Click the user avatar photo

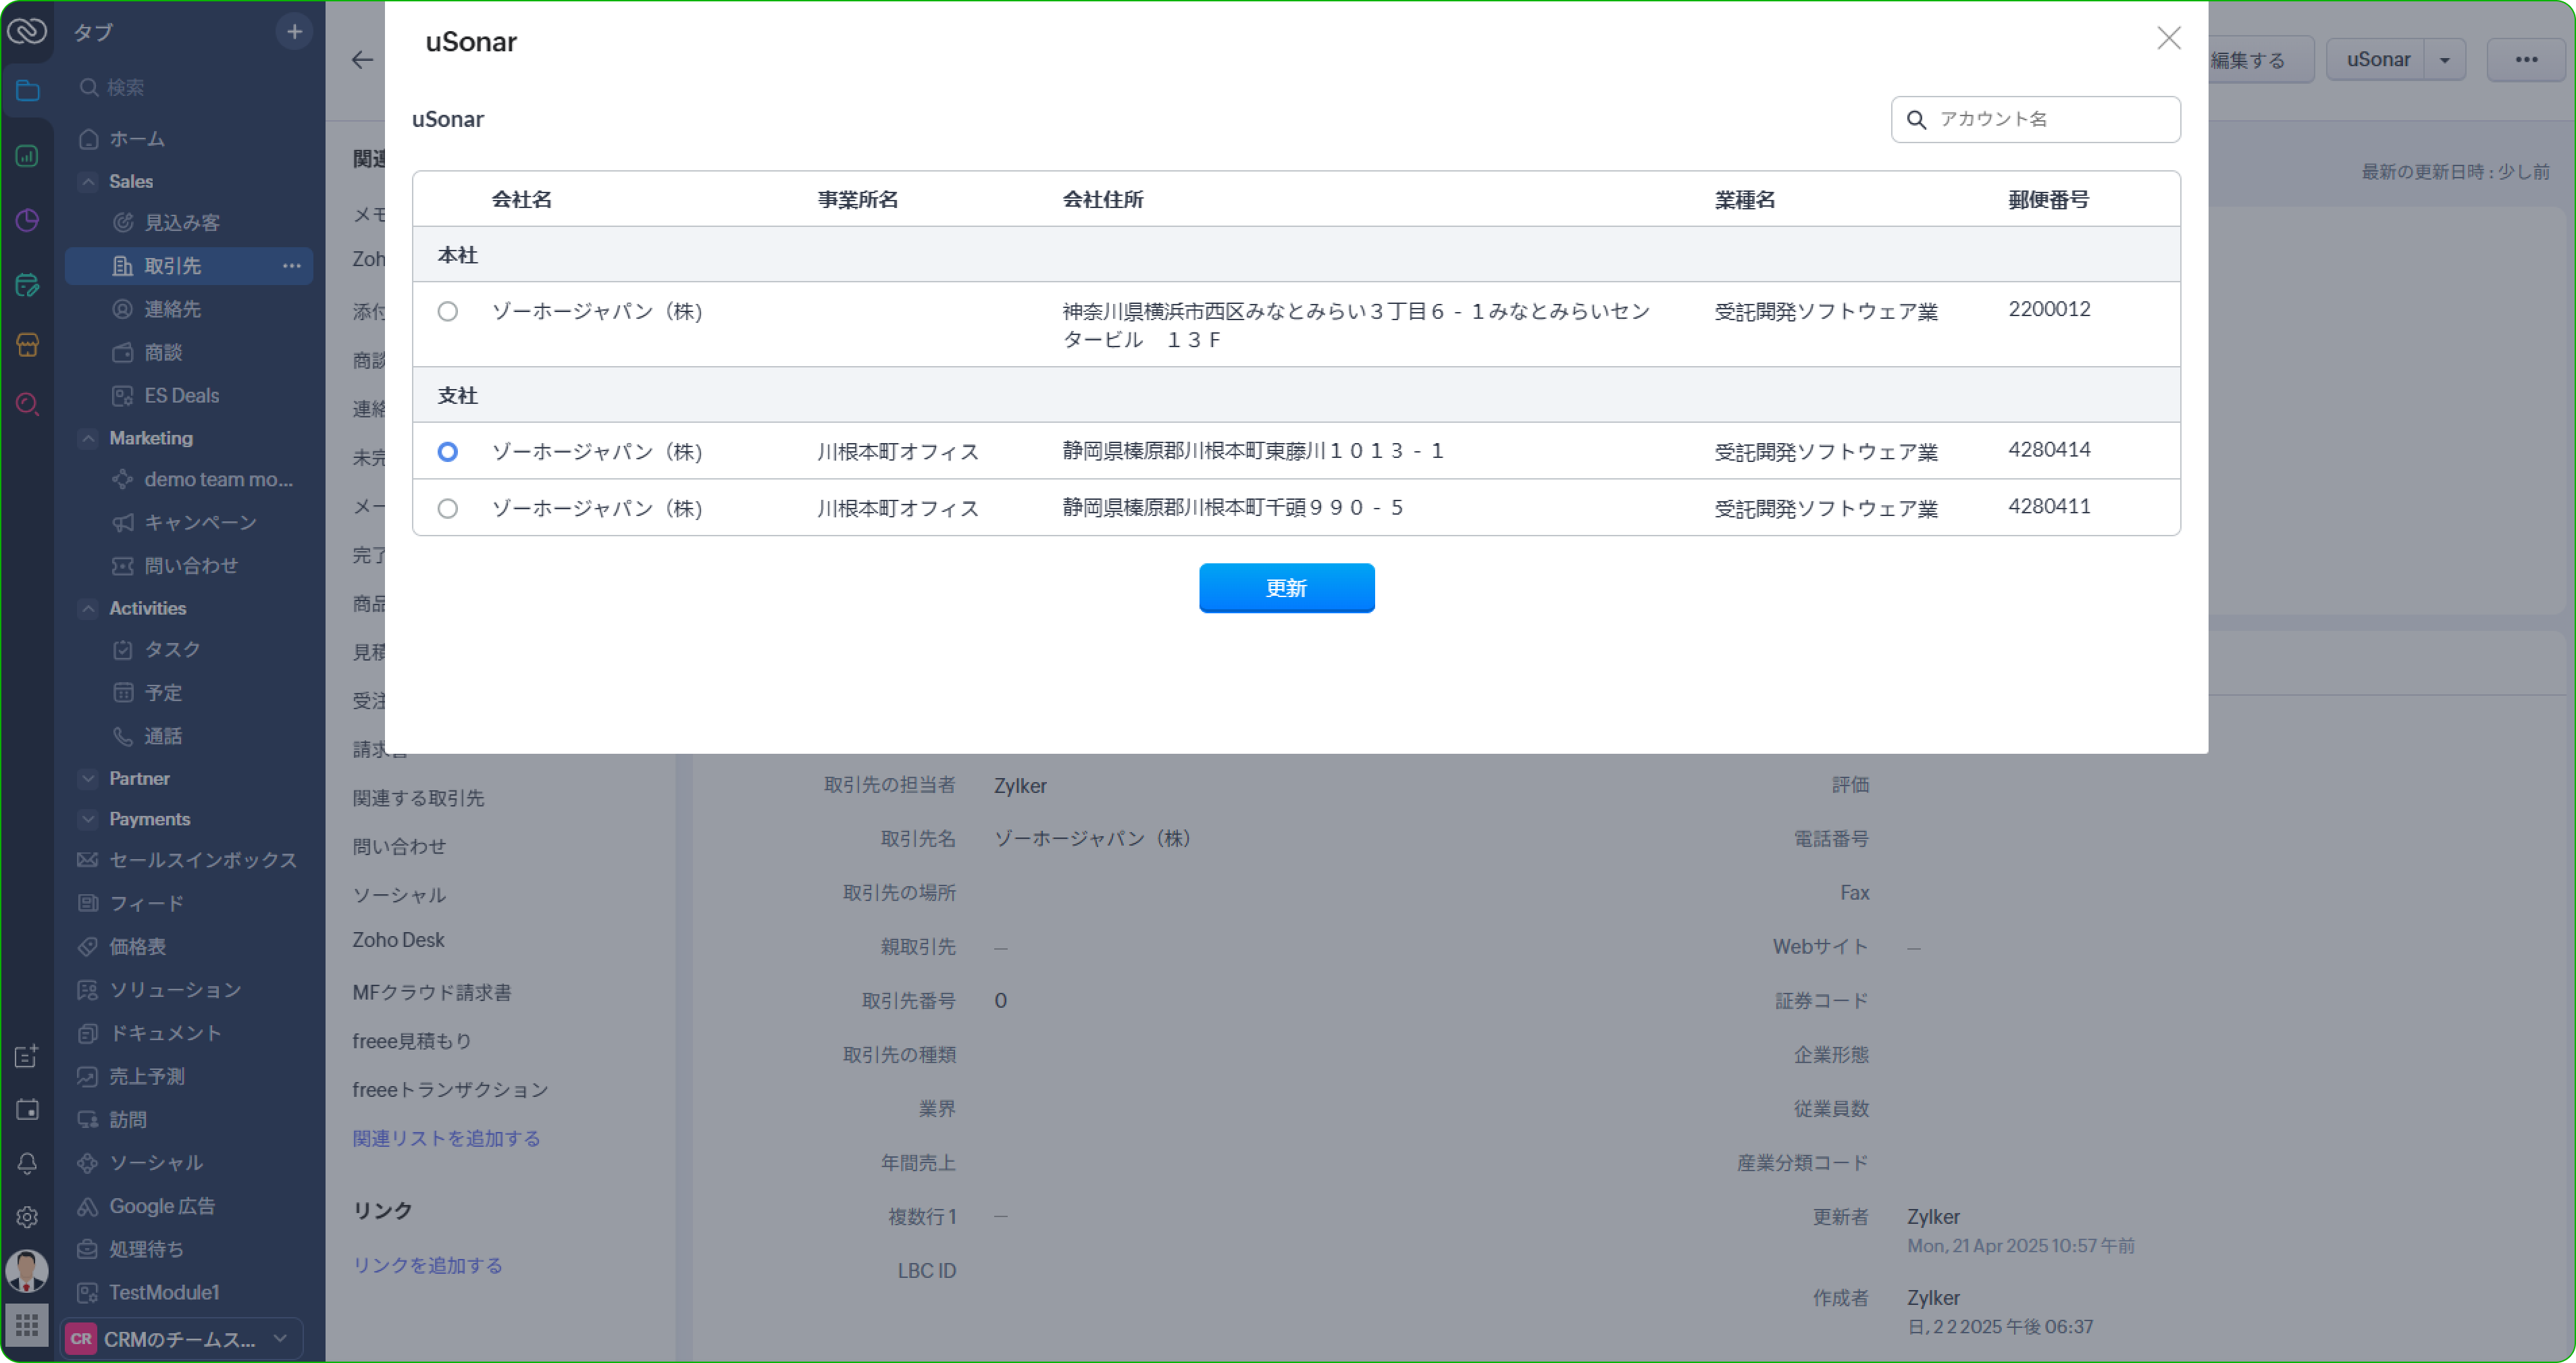coord(27,1271)
